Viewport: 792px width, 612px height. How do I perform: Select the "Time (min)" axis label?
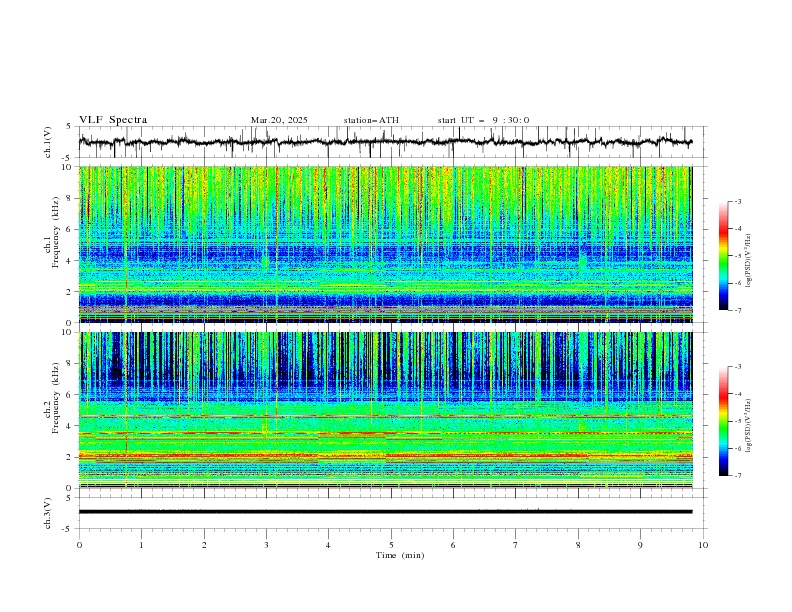[x=400, y=555]
